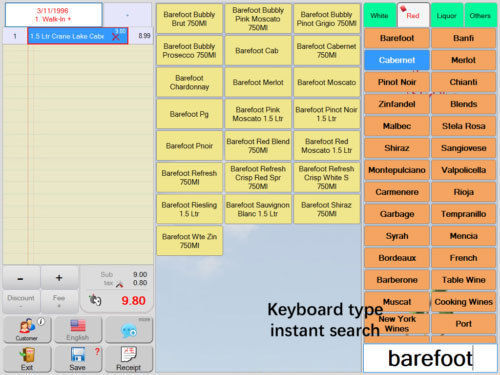The height and width of the screenshot is (375, 500).
Task: Select the Barberone category
Action: 397,280
